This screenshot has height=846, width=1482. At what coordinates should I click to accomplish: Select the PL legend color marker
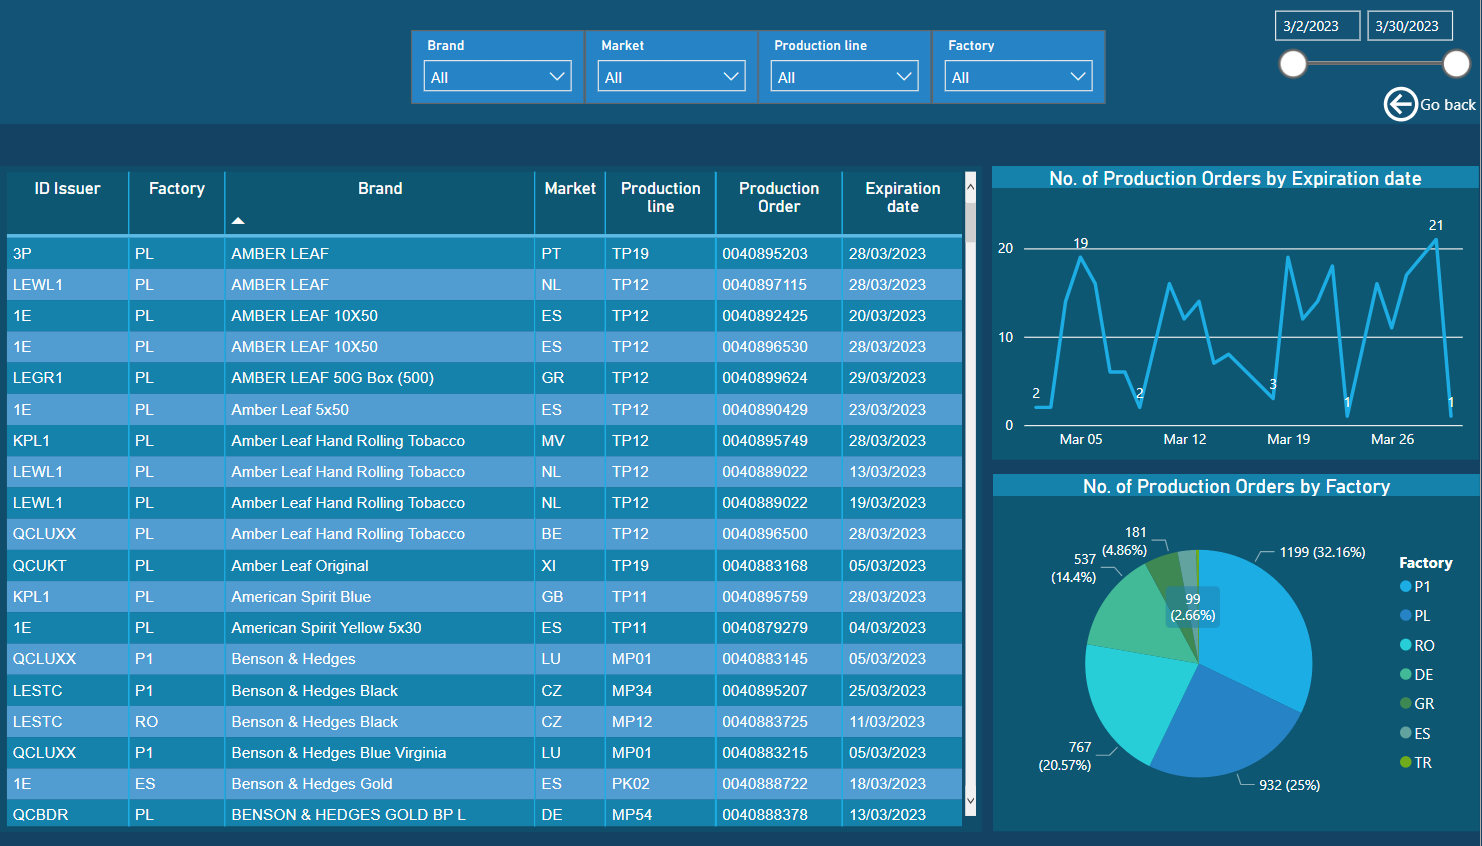[x=1406, y=616]
